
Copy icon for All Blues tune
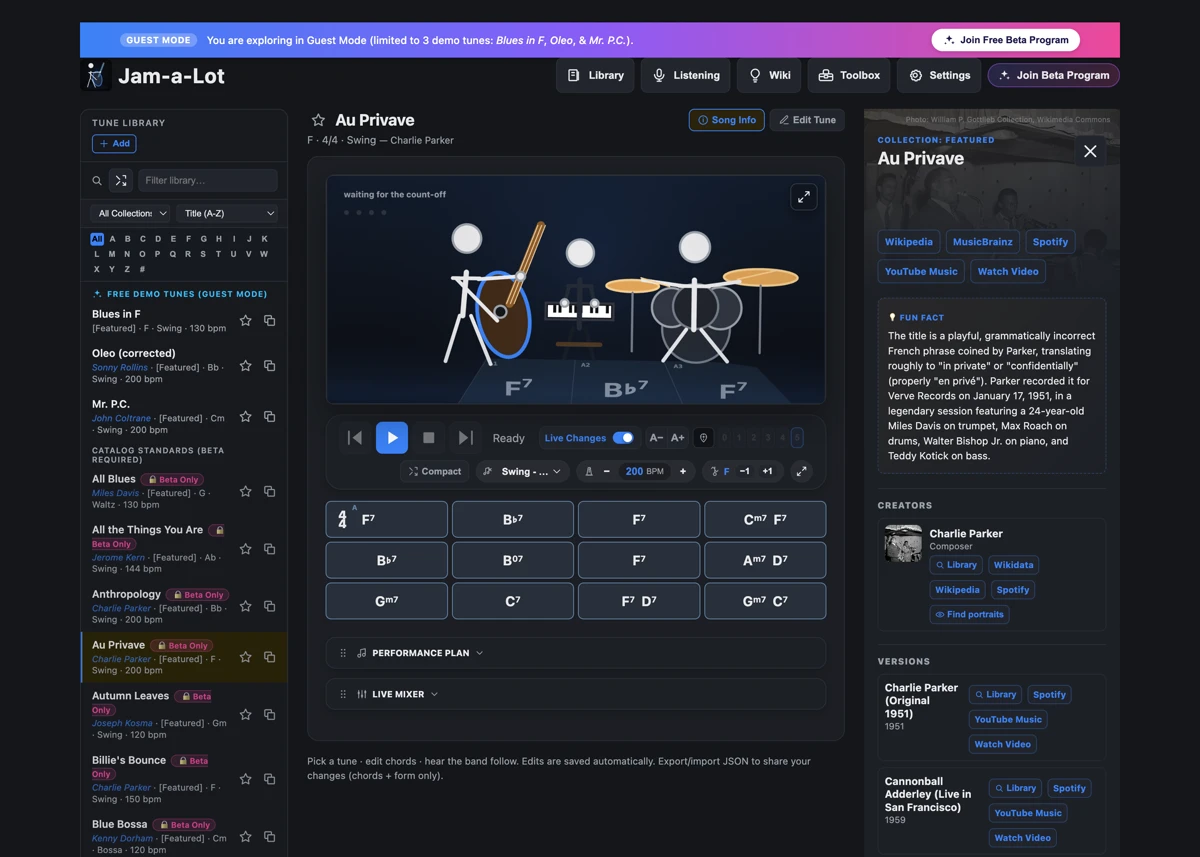(270, 492)
